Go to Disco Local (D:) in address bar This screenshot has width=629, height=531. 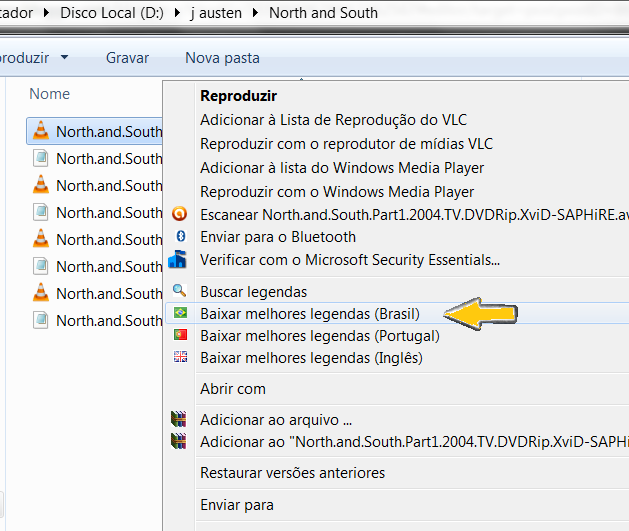click(112, 13)
